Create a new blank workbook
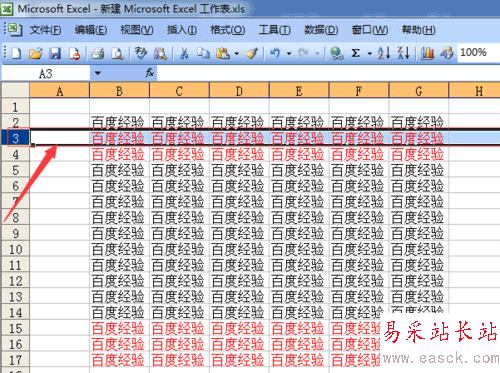The height and width of the screenshot is (373, 500). pyautogui.click(x=17, y=53)
